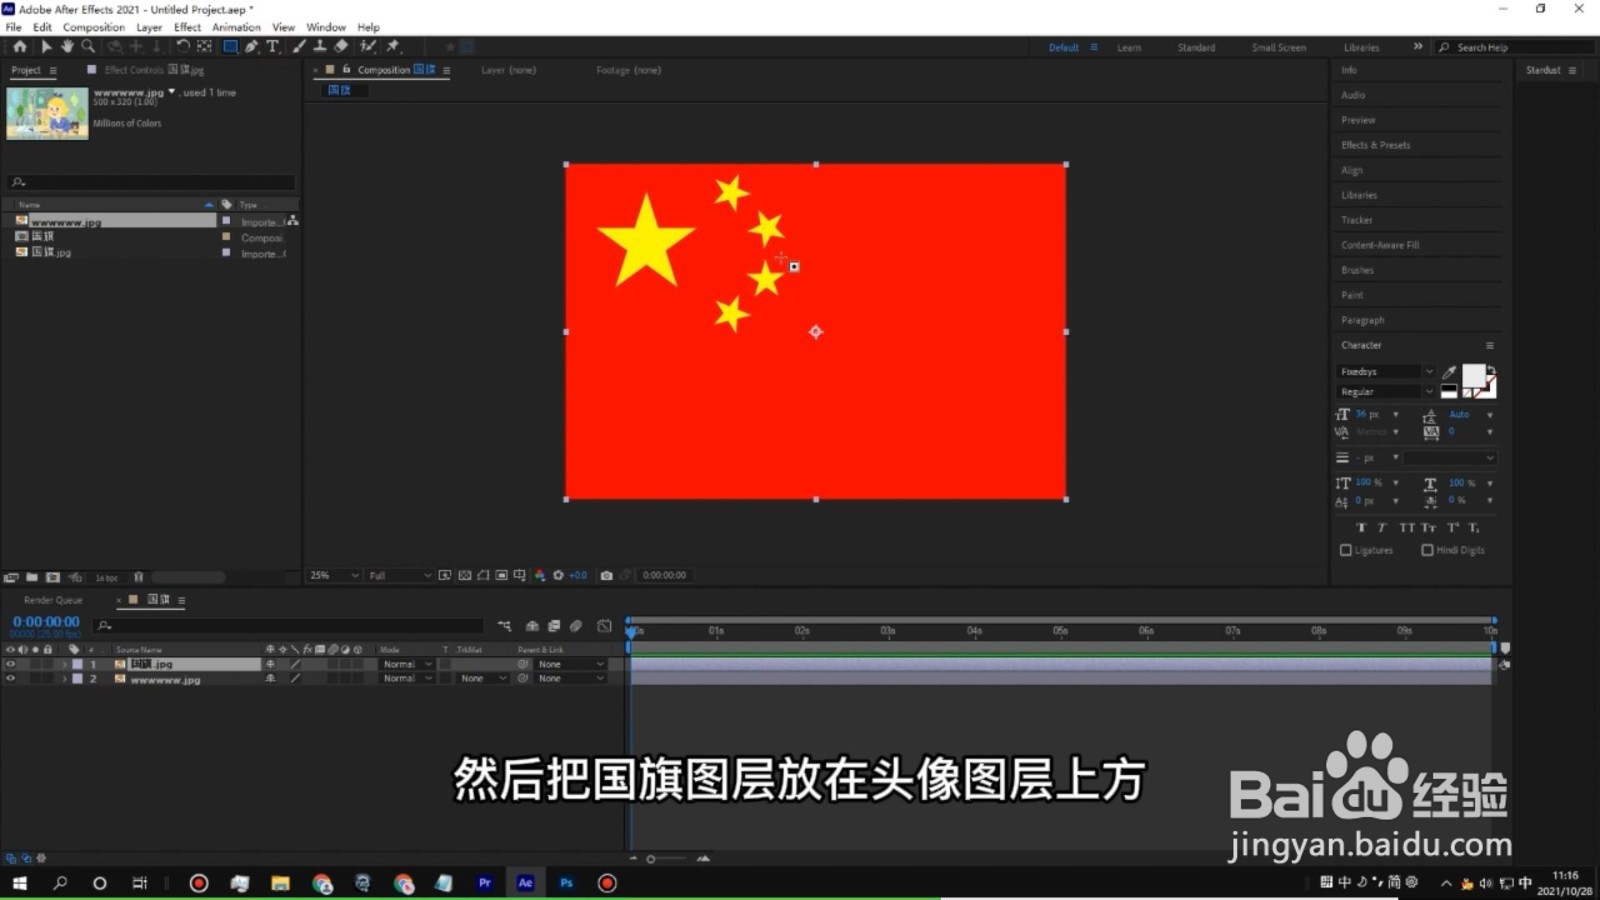Switch to Effect Controls tab
The height and width of the screenshot is (900, 1600).
point(154,70)
